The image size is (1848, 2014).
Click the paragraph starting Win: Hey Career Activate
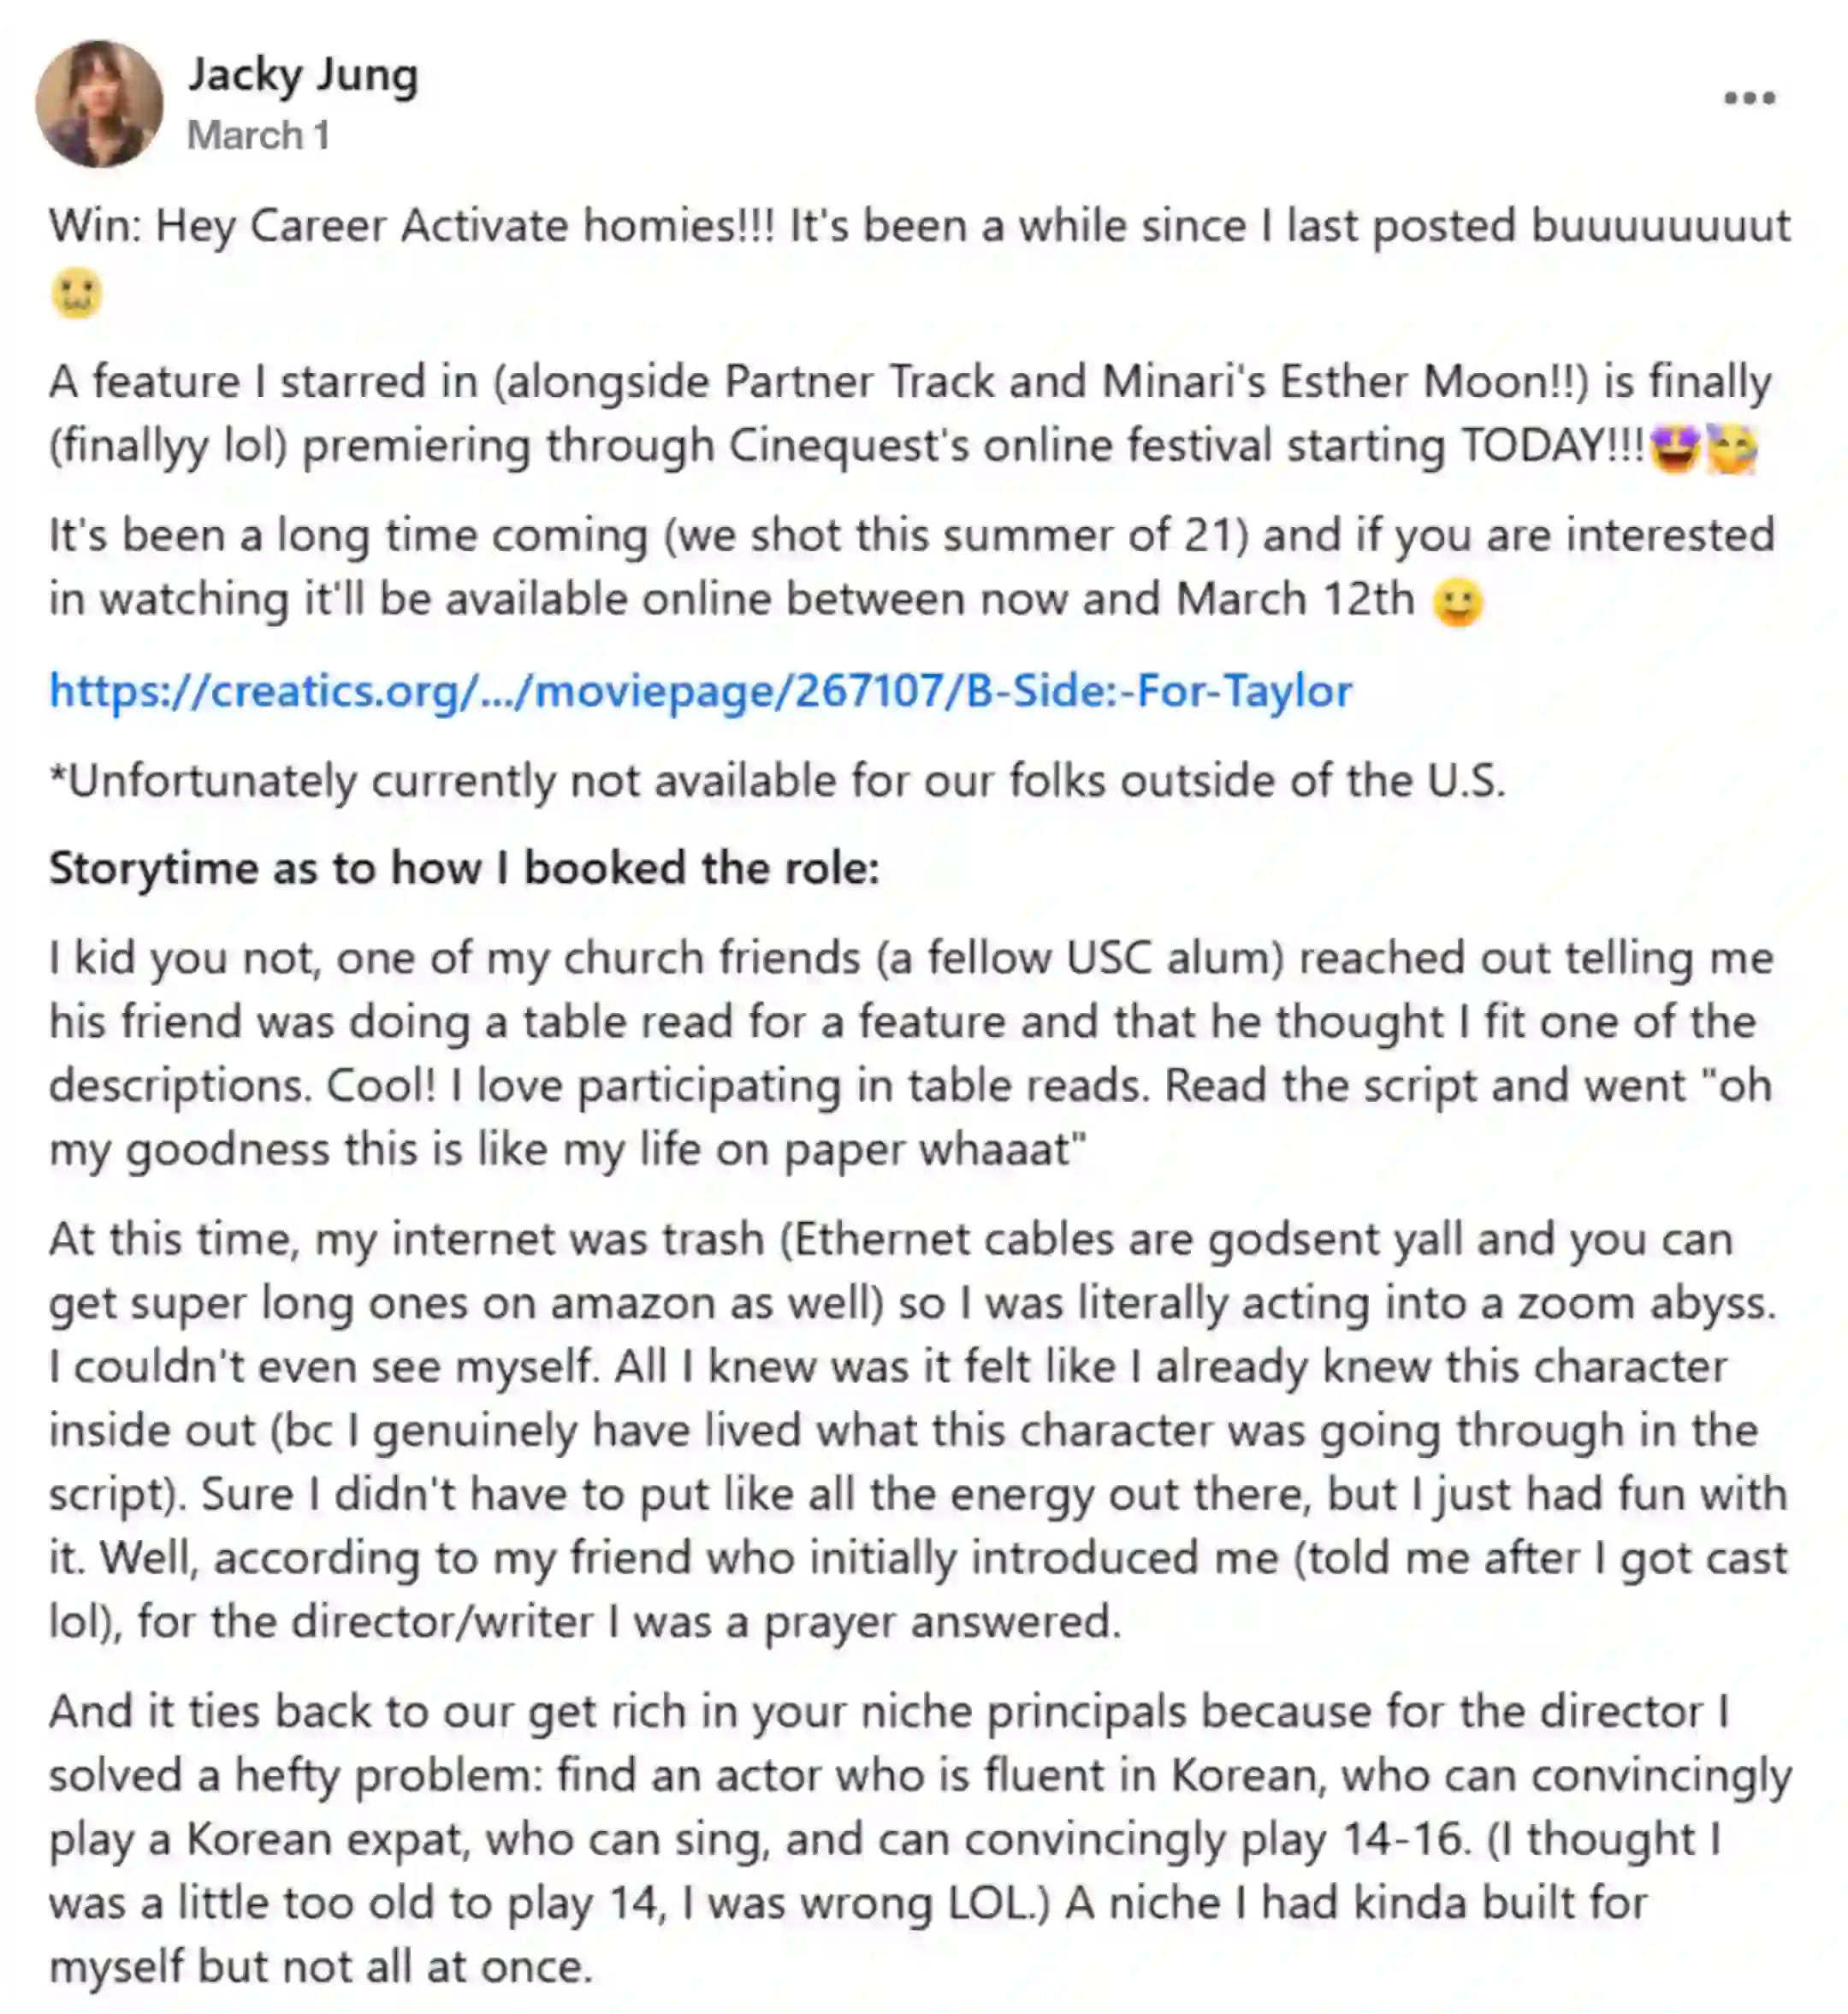pyautogui.click(x=920, y=258)
